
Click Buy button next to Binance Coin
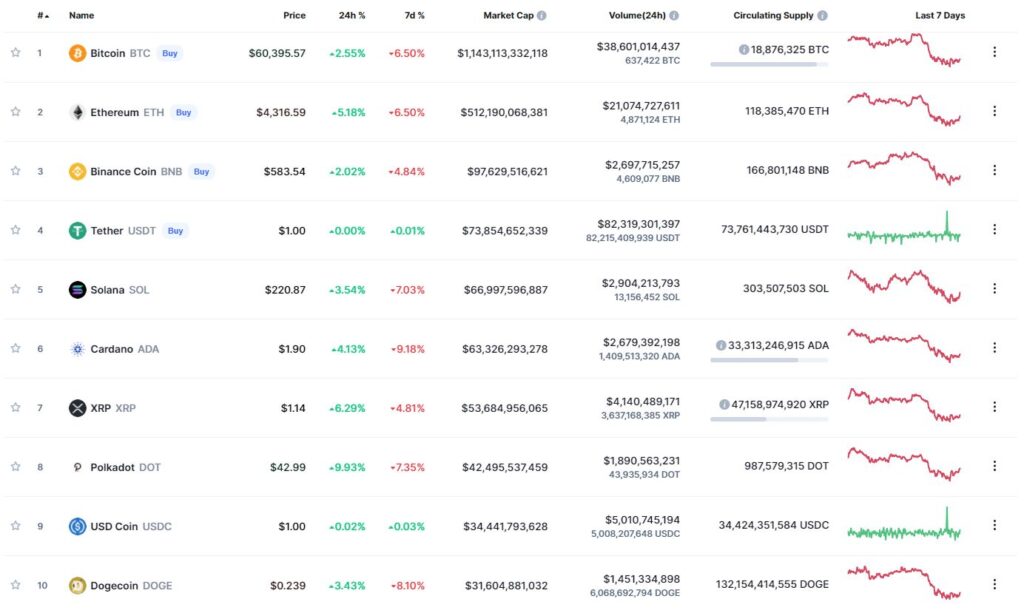coord(201,171)
